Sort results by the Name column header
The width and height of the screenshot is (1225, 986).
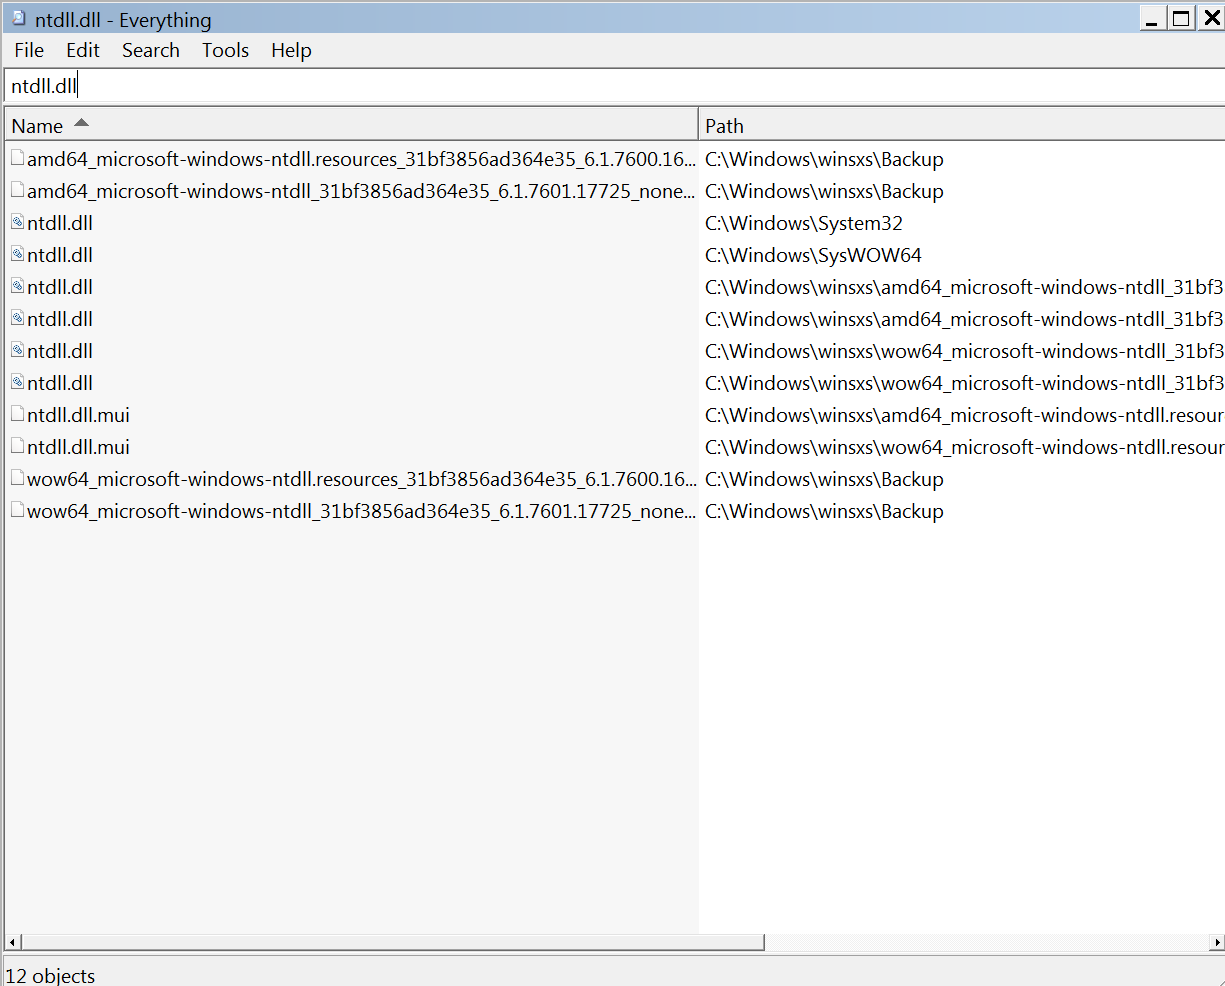tap(351, 126)
